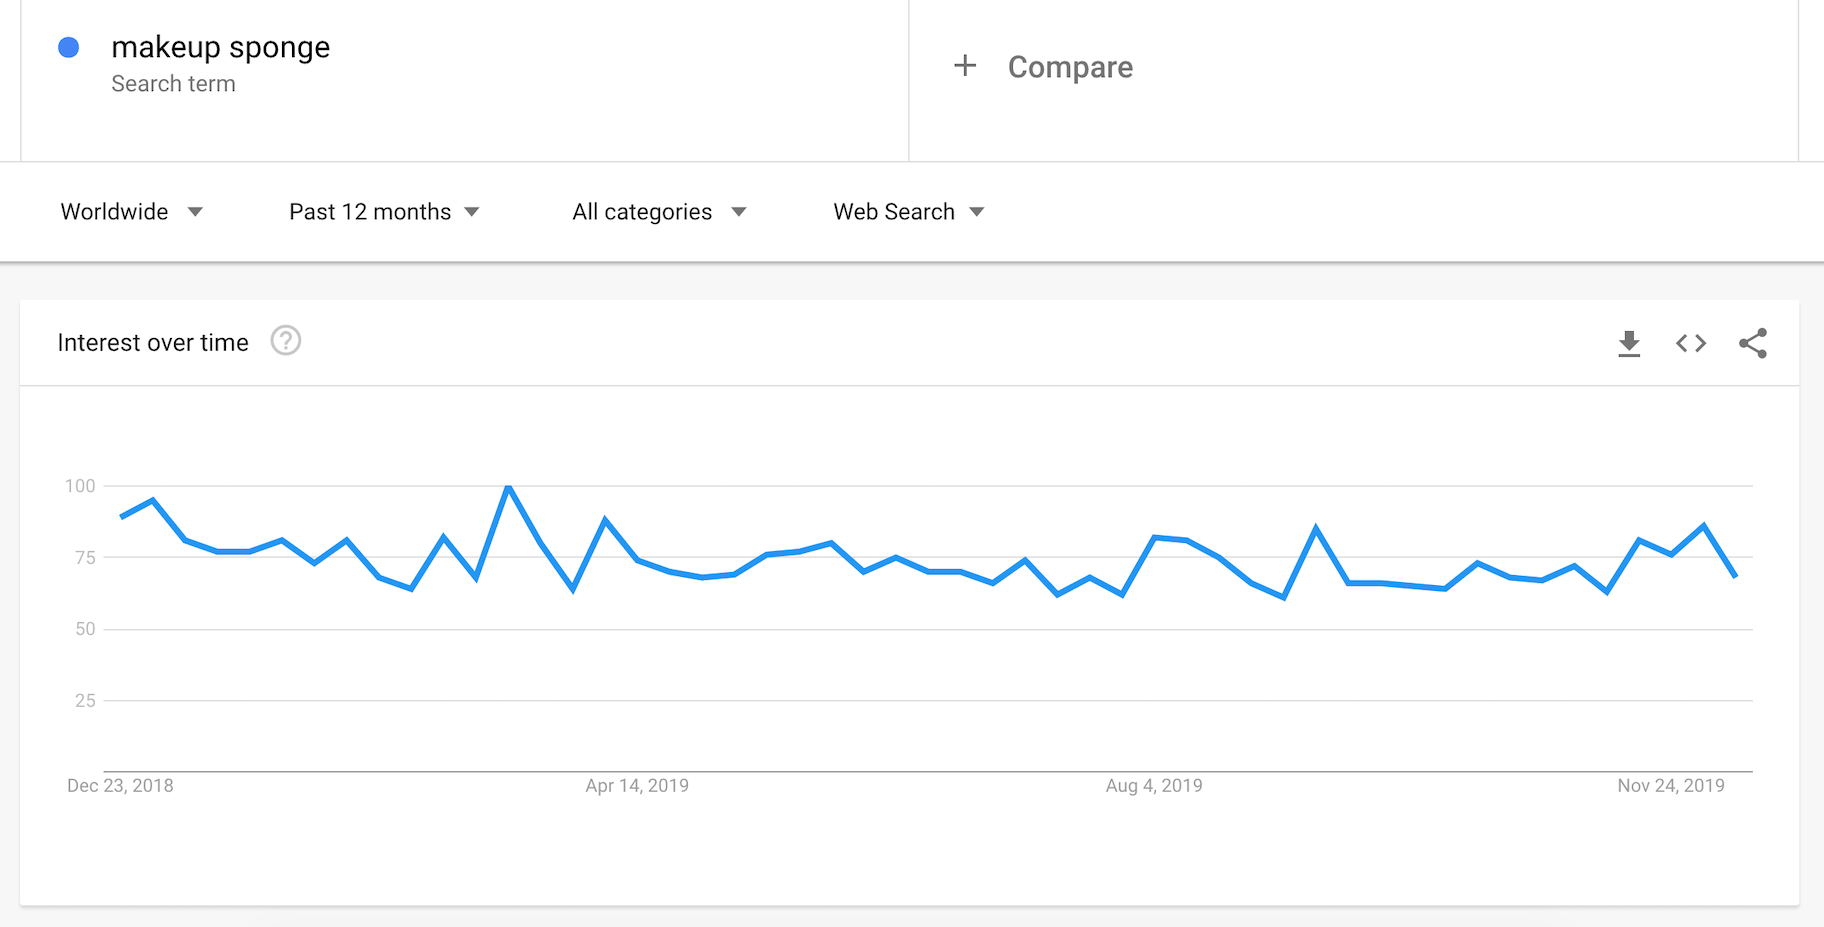Click the Interest over time heading
Viewport: 1824px width, 927px height.
(x=153, y=343)
